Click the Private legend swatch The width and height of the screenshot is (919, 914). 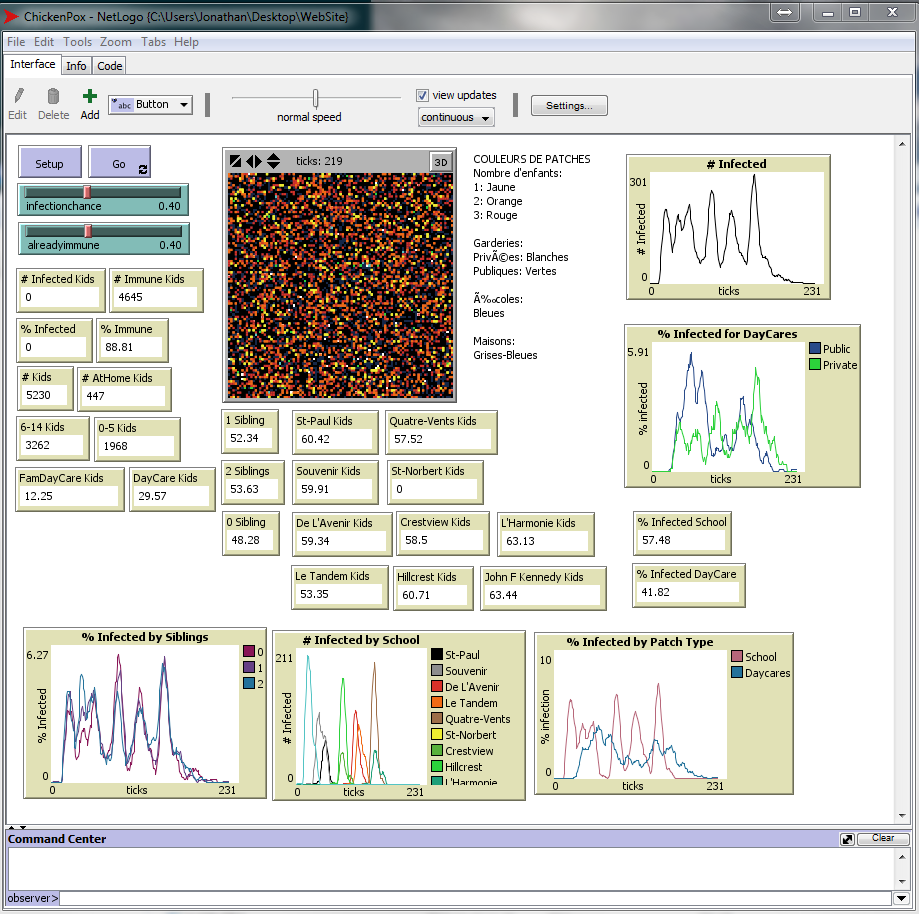tap(814, 365)
